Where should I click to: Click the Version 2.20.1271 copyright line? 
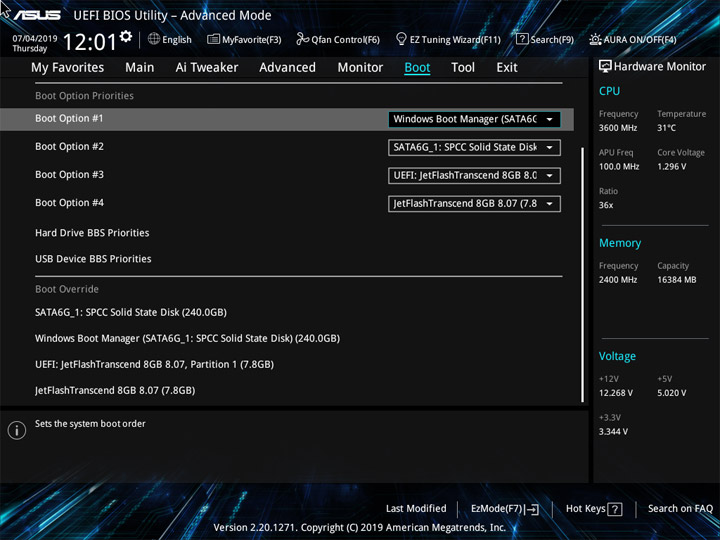point(360,528)
